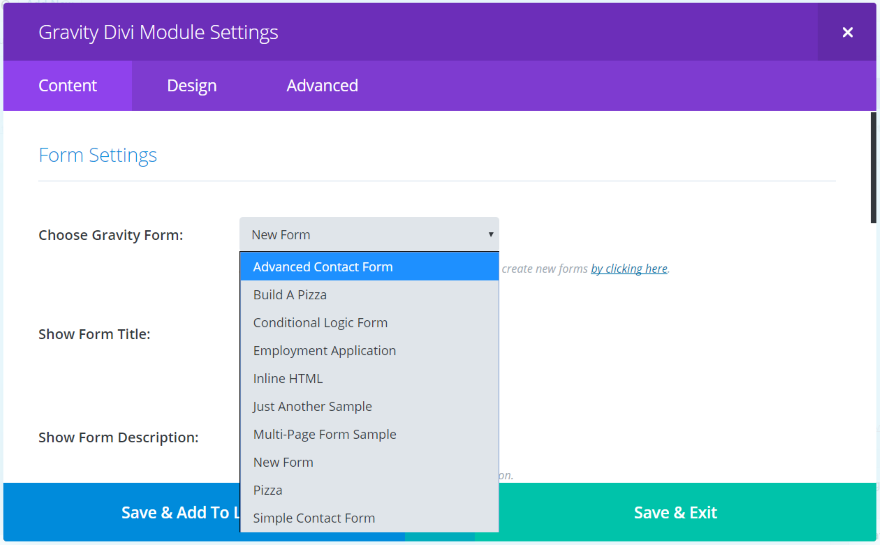Pick the Build A Pizza option
The width and height of the screenshot is (880, 545).
[x=290, y=295]
